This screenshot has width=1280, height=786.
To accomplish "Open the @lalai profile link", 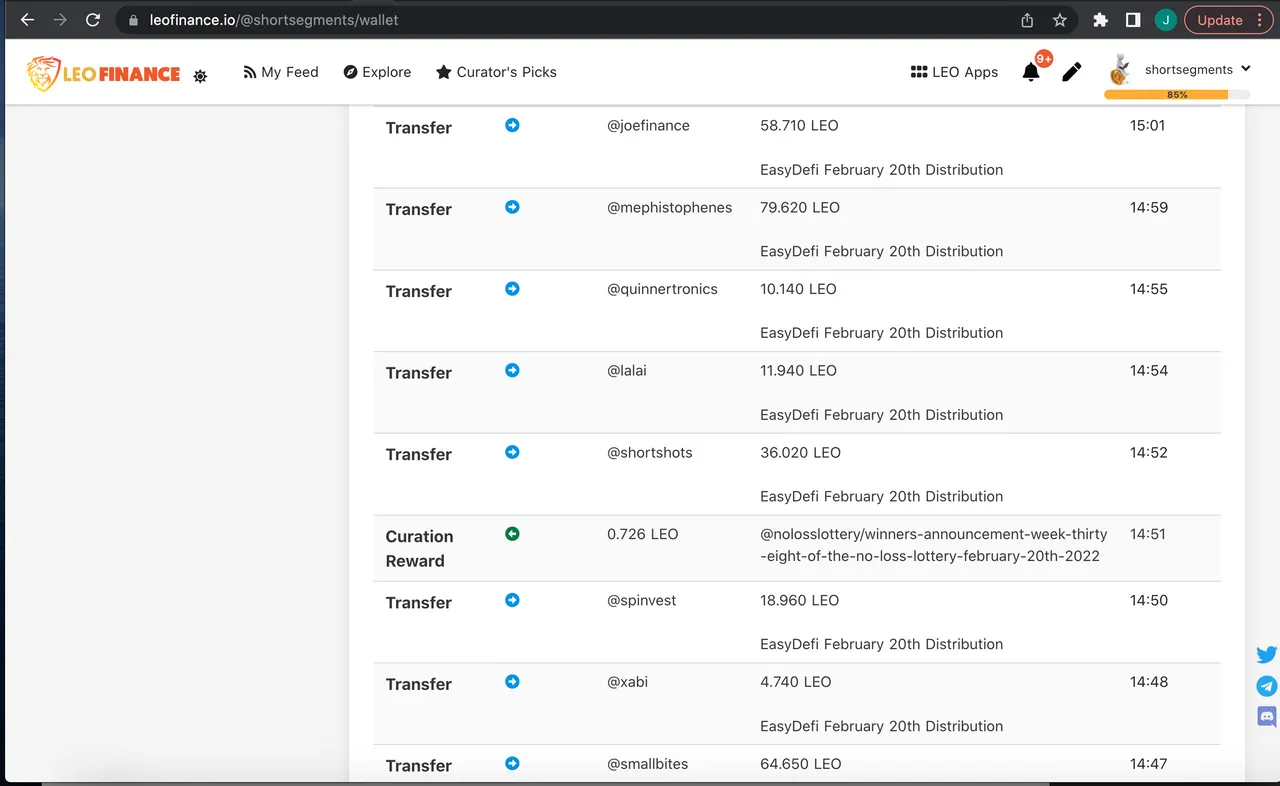I will [627, 370].
